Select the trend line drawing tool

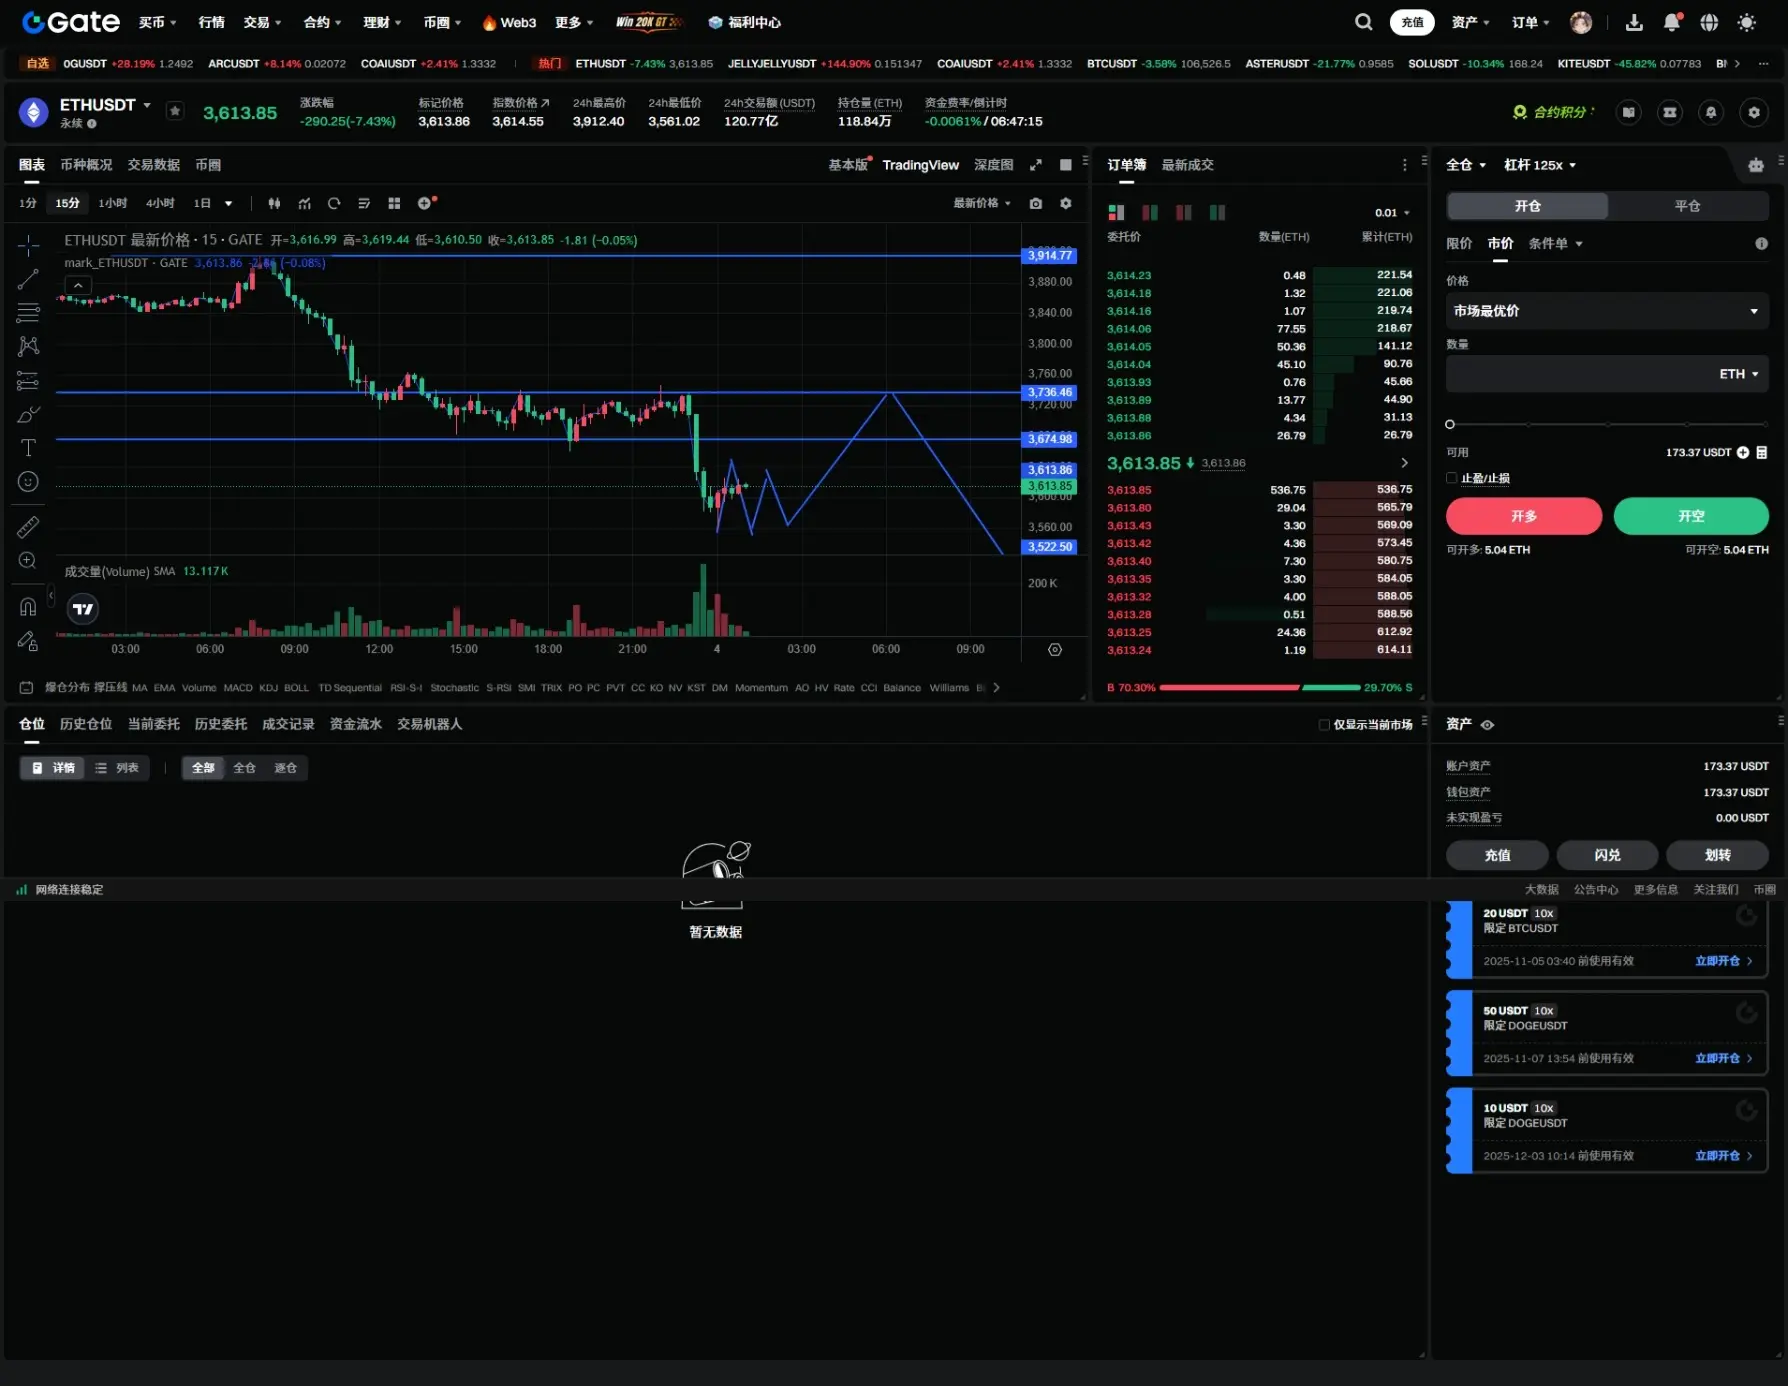click(x=28, y=279)
